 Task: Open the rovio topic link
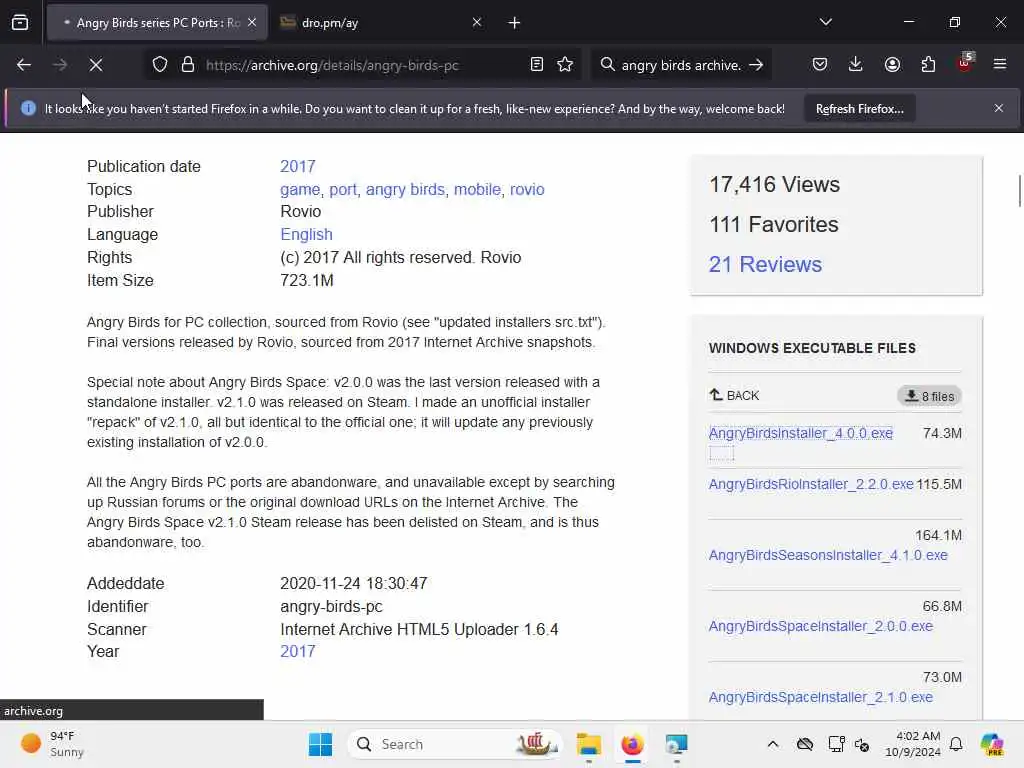[527, 189]
